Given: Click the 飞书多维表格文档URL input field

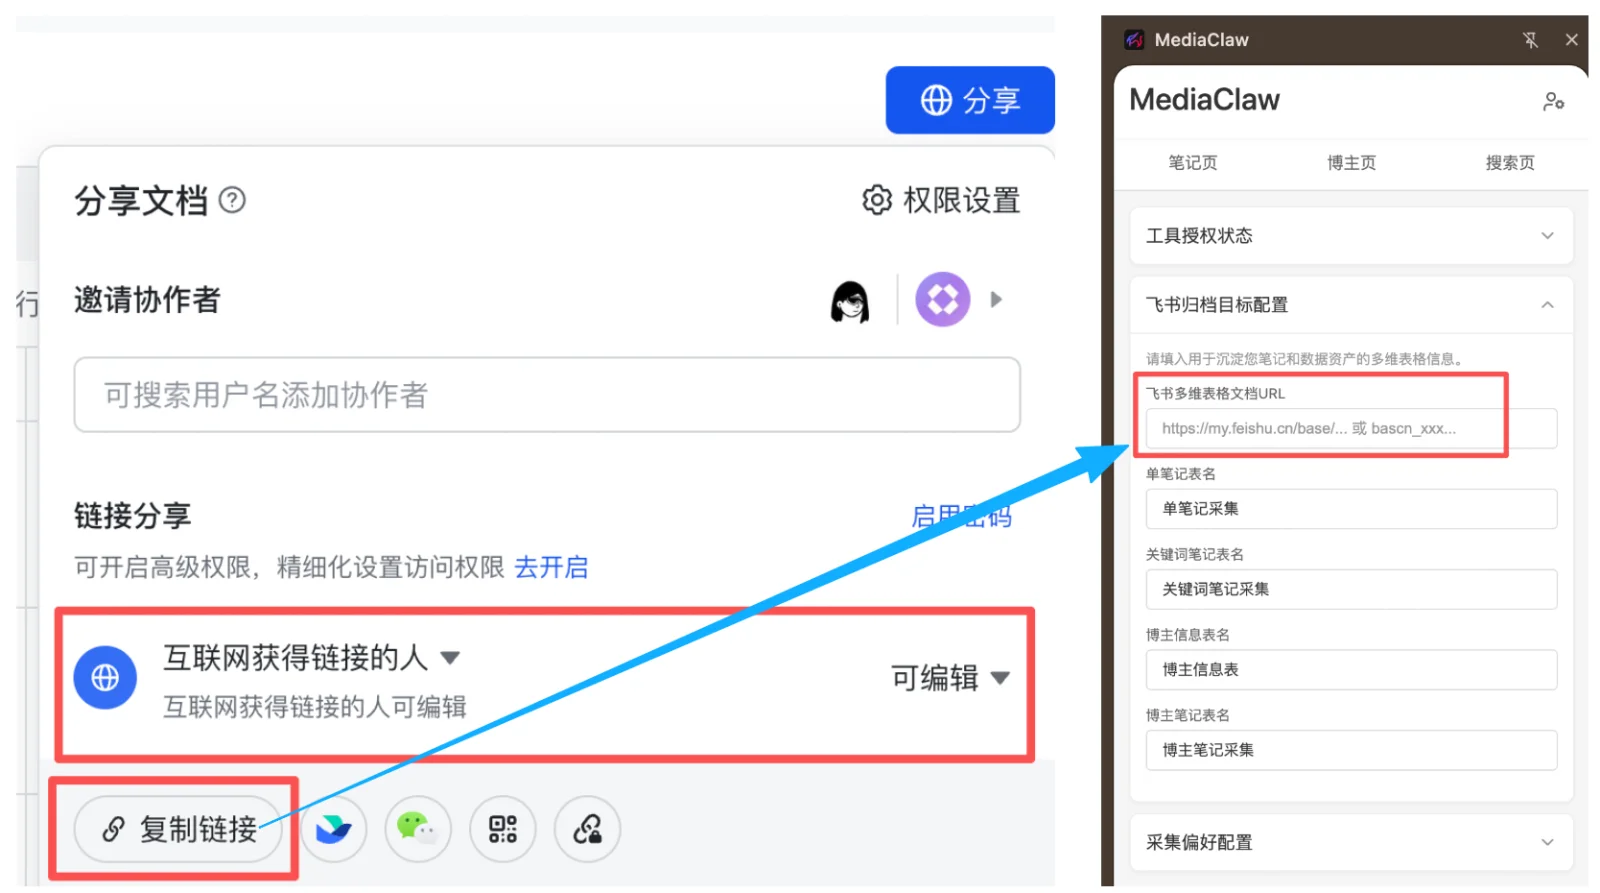Looking at the screenshot, I should [1351, 429].
